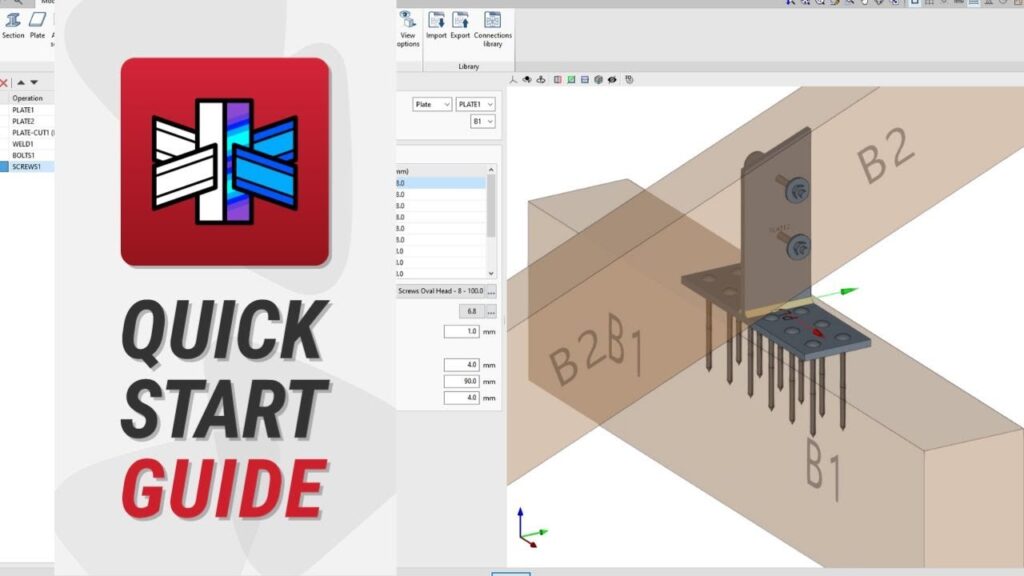1024x576 pixels.
Task: Click the Import library icon
Action: [x=436, y=21]
